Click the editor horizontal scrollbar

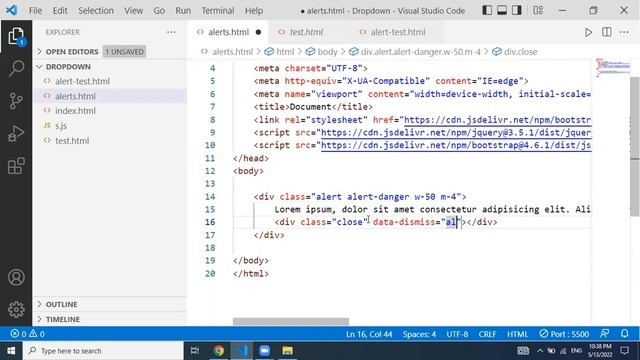[x=291, y=322]
